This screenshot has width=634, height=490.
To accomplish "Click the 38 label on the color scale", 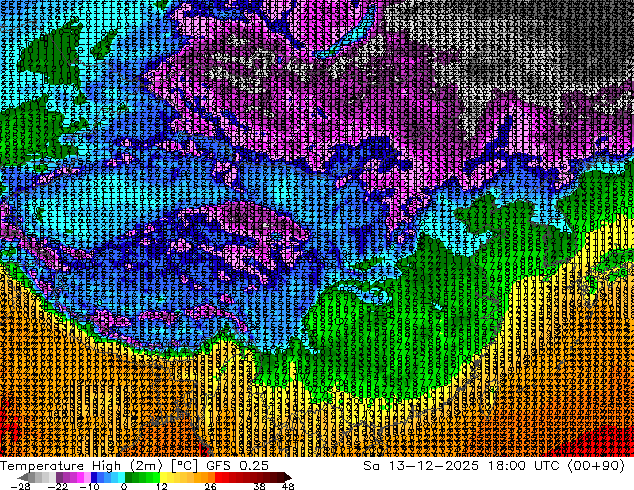I will pos(260,486).
